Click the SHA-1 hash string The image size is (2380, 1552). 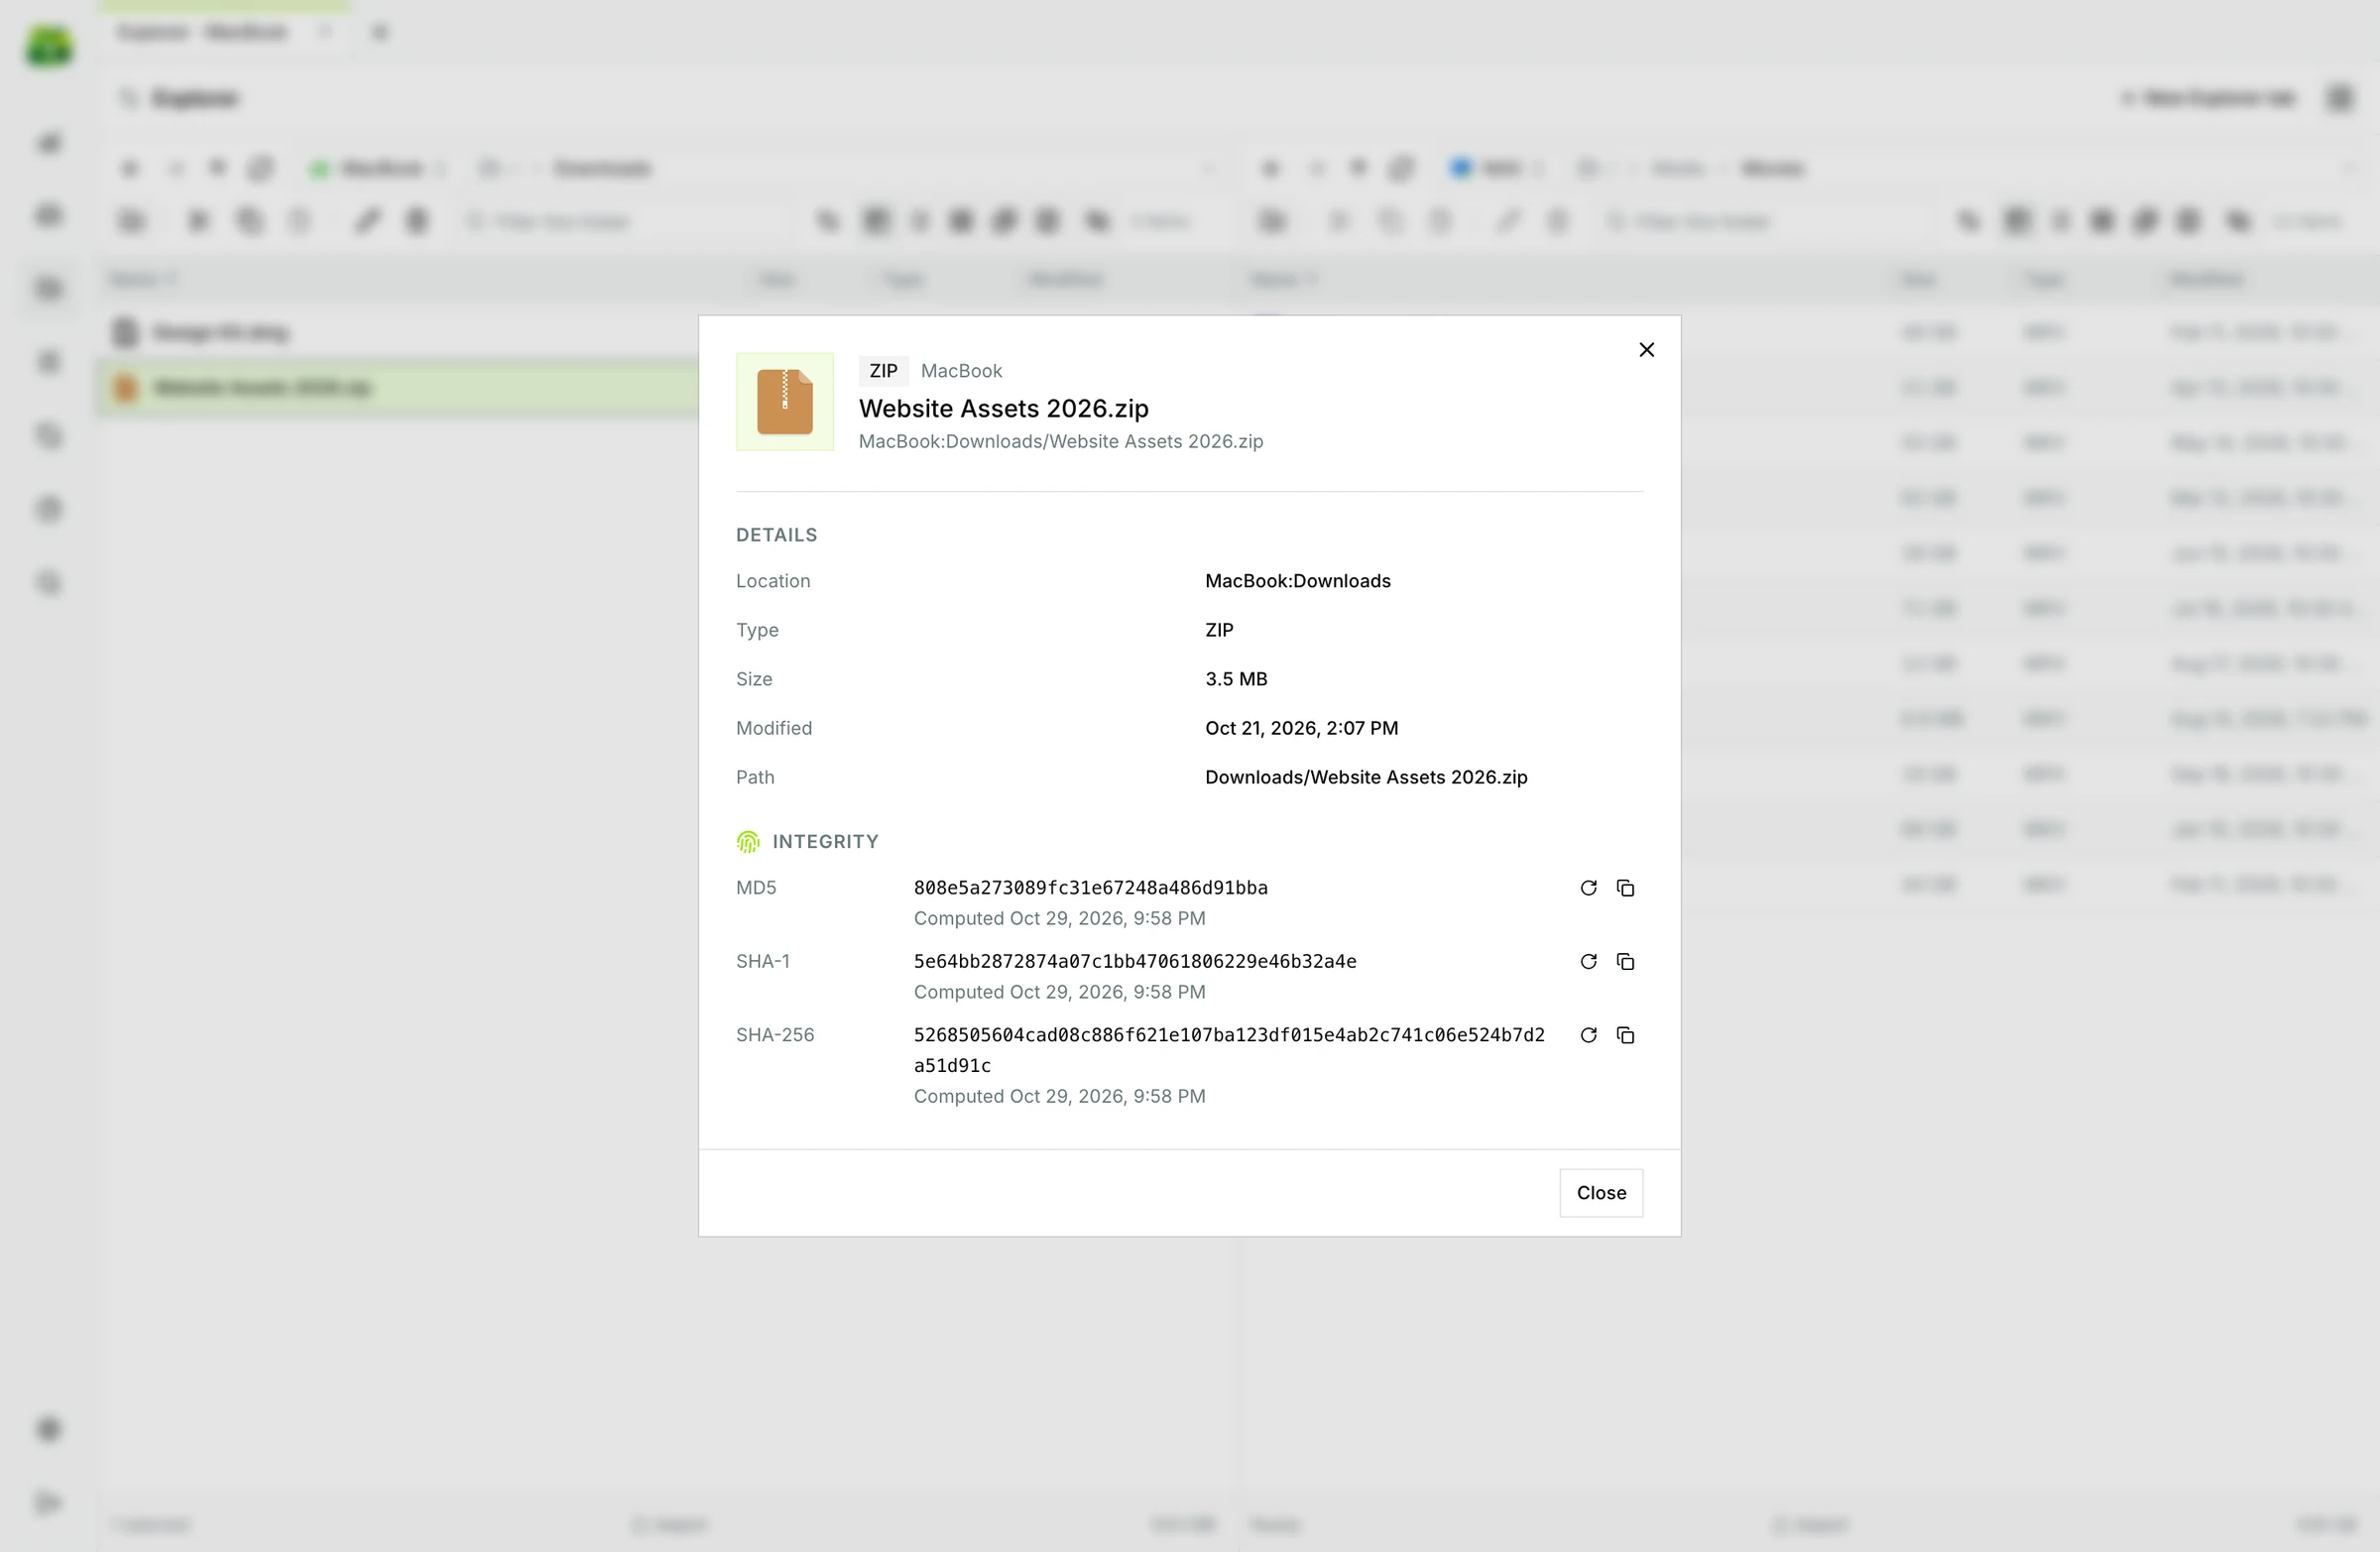1134,961
